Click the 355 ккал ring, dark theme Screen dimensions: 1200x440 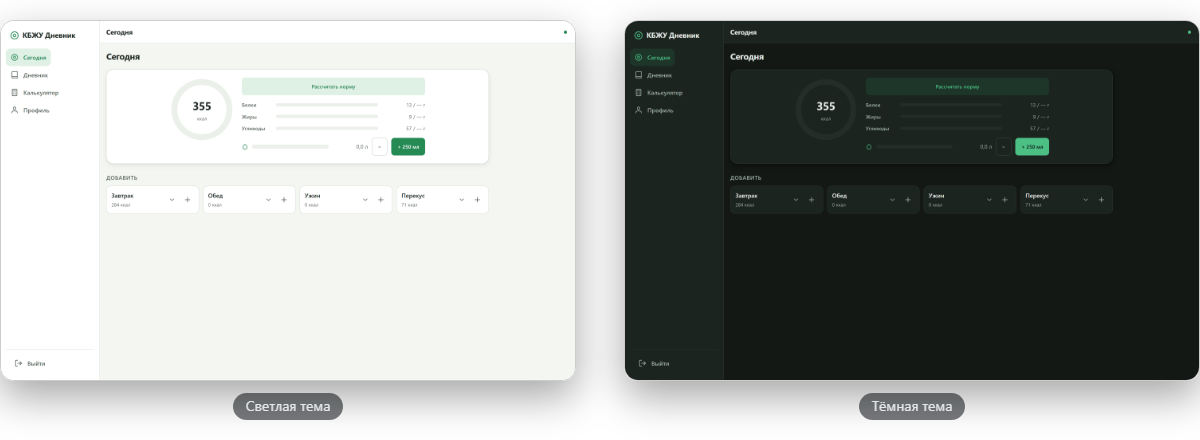pos(826,109)
